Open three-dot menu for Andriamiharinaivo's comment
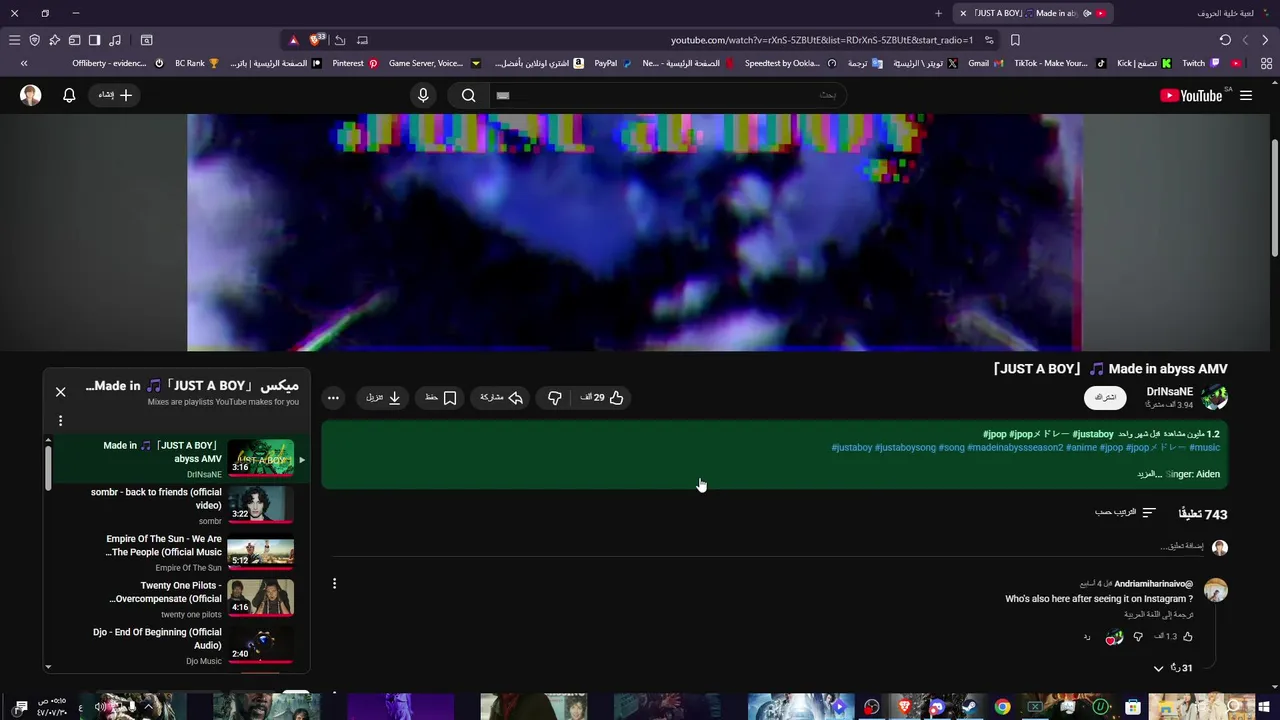This screenshot has height=720, width=1280. (334, 583)
